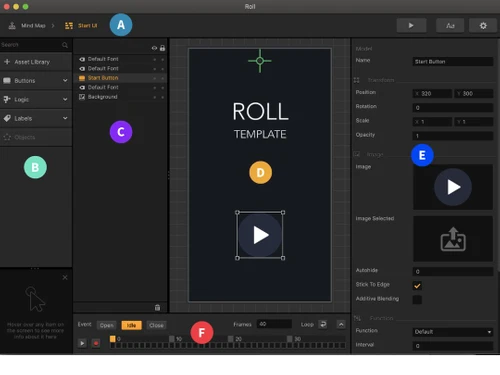Image resolution: width=500 pixels, height=375 pixels.
Task: Open the Asset Library
Action: tap(36, 62)
